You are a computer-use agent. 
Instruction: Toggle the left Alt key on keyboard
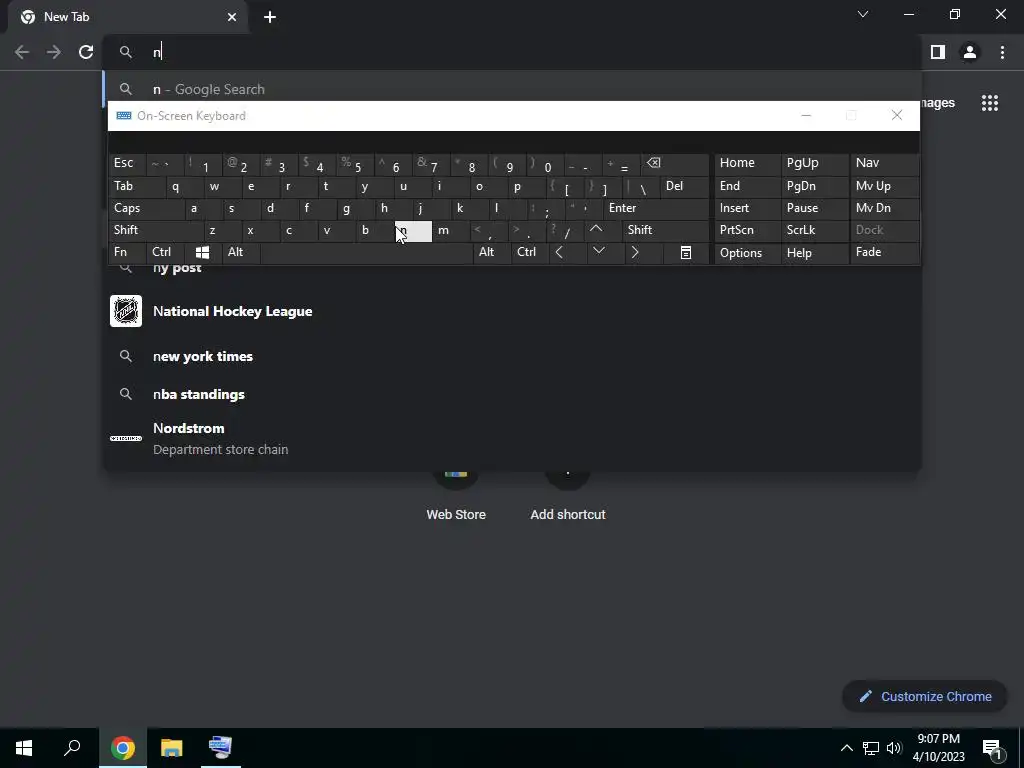(241, 253)
